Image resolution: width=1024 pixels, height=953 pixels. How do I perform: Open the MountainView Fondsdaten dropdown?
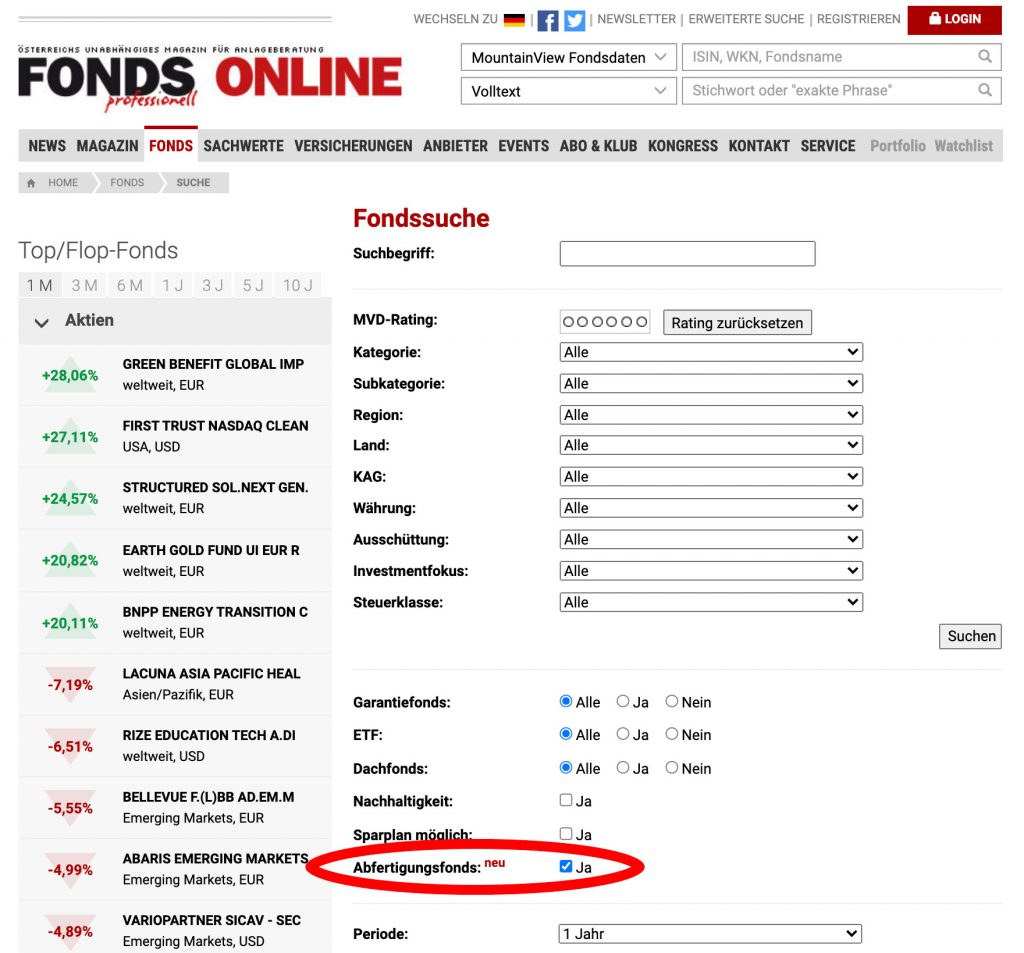point(569,57)
